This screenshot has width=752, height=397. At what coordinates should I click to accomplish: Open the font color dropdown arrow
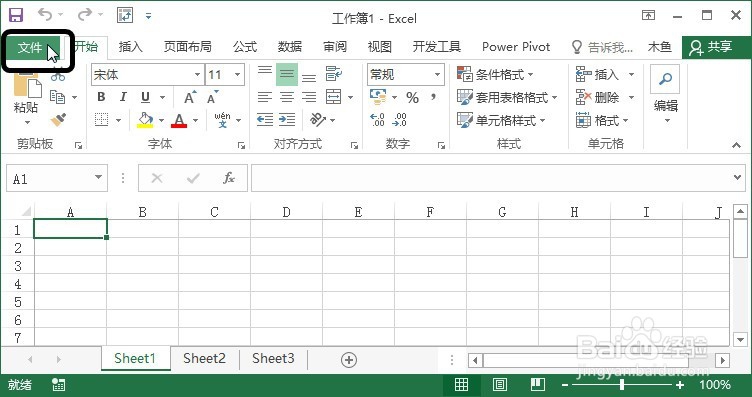196,120
